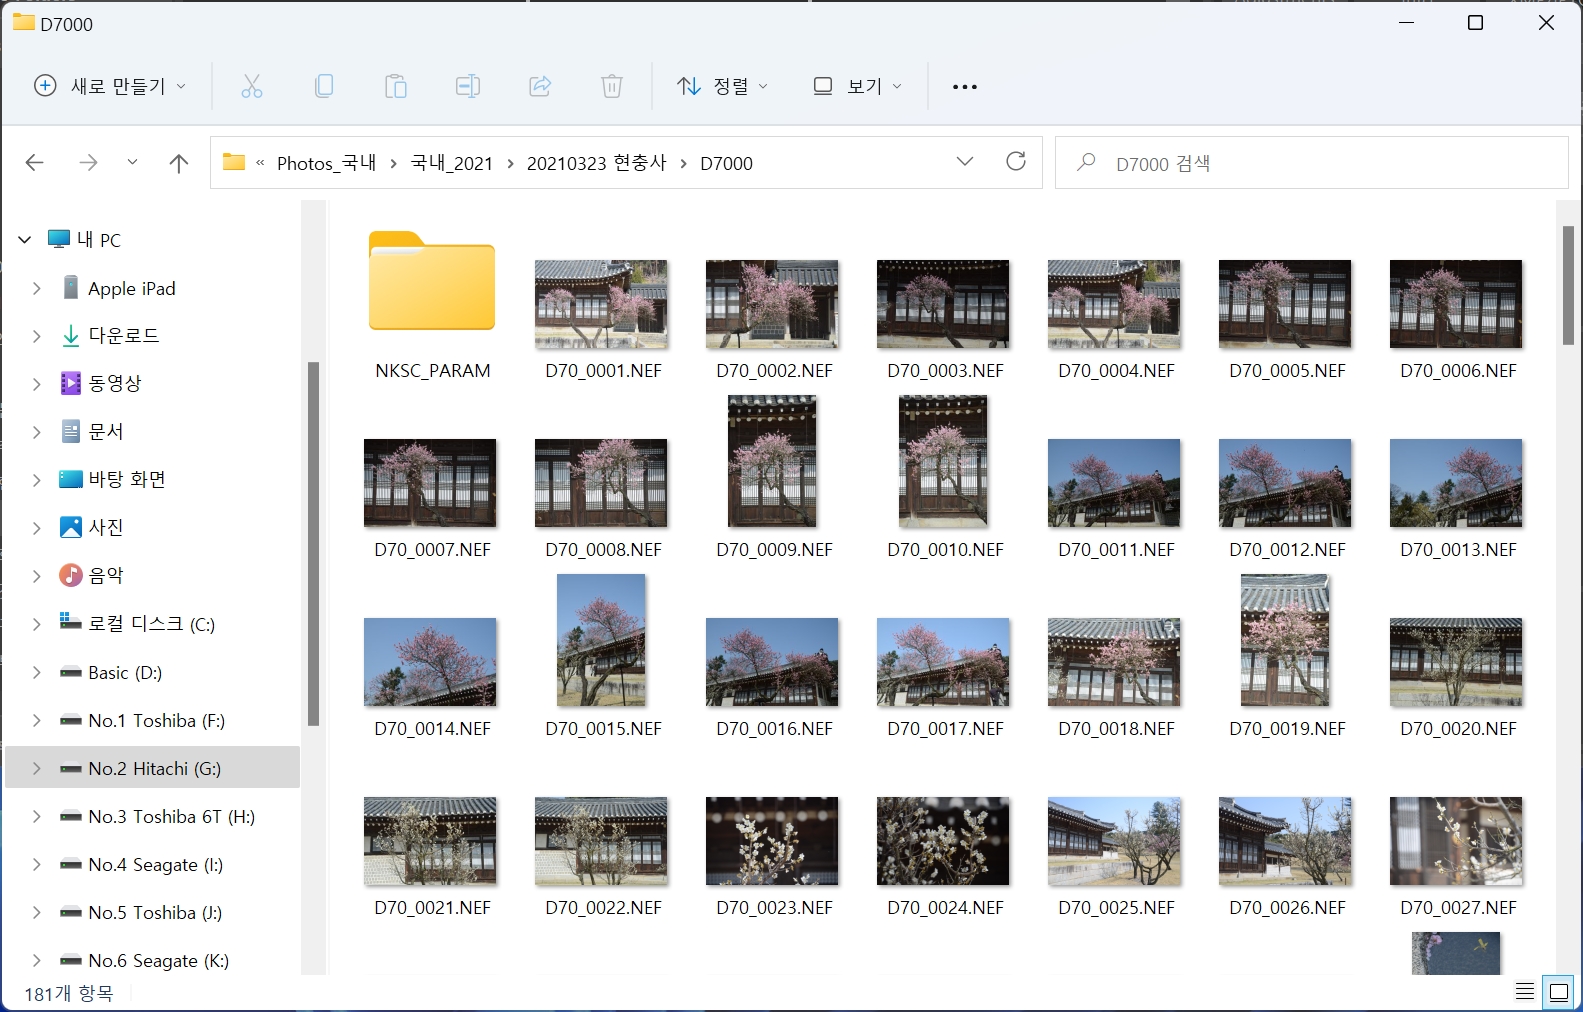Click the Copy icon in toolbar
Image resolution: width=1583 pixels, height=1012 pixels.
324,87
